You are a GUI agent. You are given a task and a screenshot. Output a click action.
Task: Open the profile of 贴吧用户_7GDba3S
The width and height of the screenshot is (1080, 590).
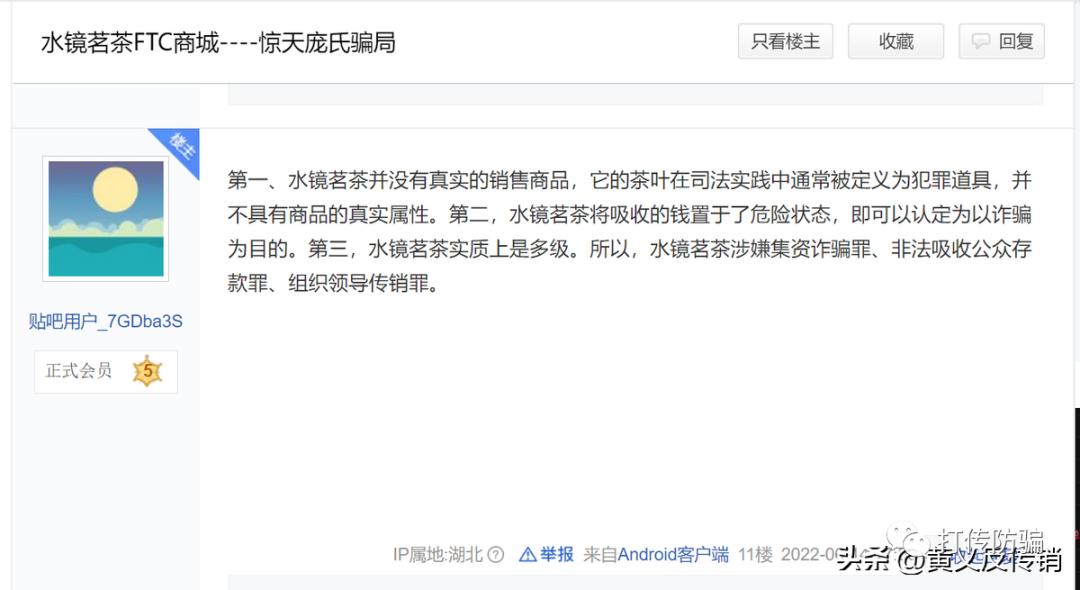click(x=105, y=322)
